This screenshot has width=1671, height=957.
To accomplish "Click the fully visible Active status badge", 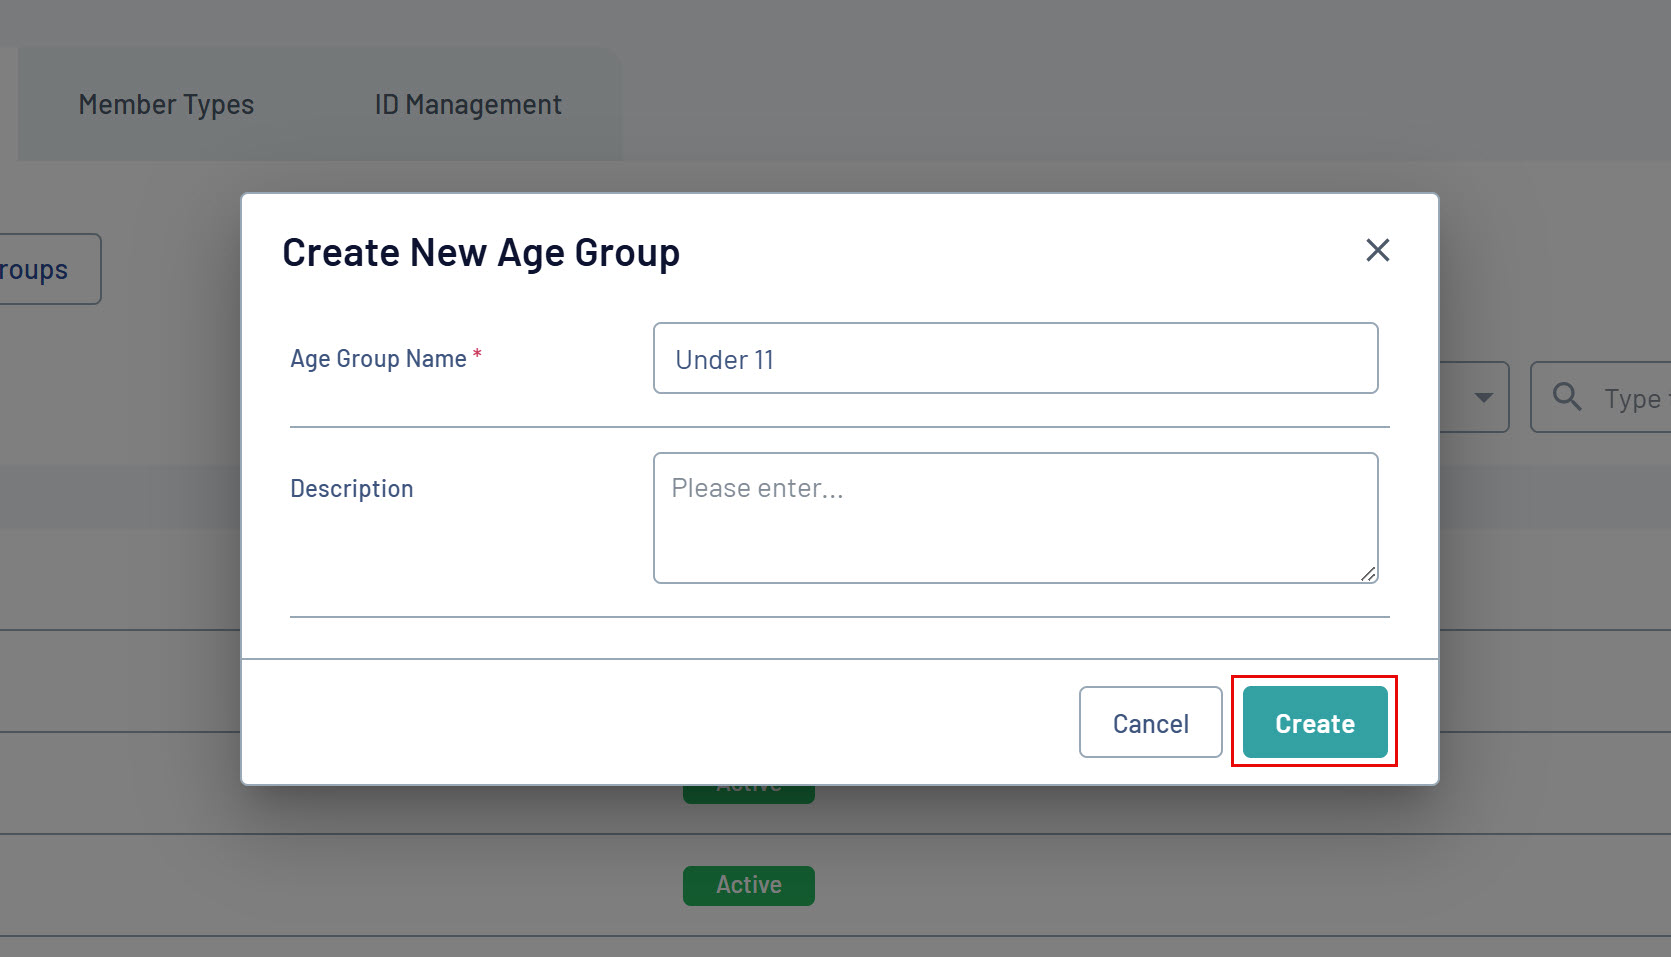I will pyautogui.click(x=748, y=885).
